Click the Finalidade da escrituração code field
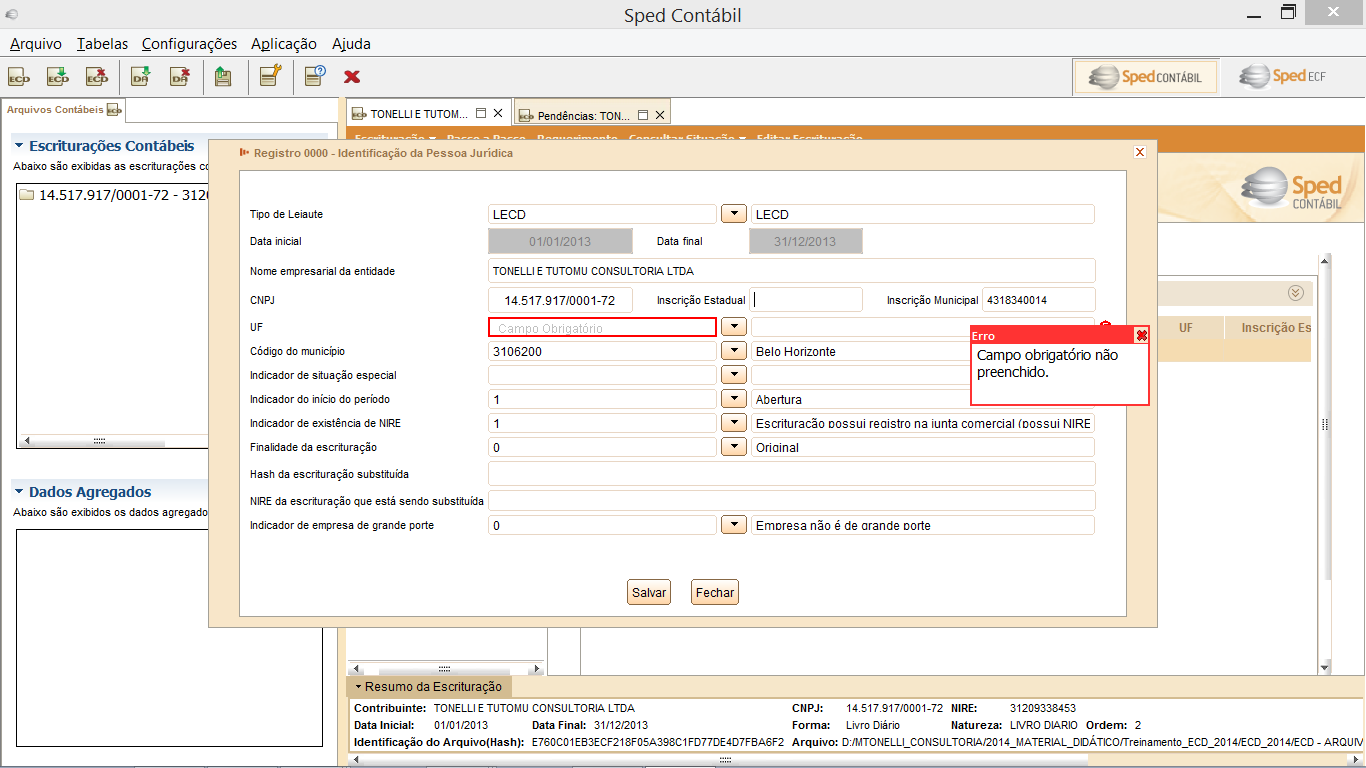The width and height of the screenshot is (1366, 768). point(602,447)
